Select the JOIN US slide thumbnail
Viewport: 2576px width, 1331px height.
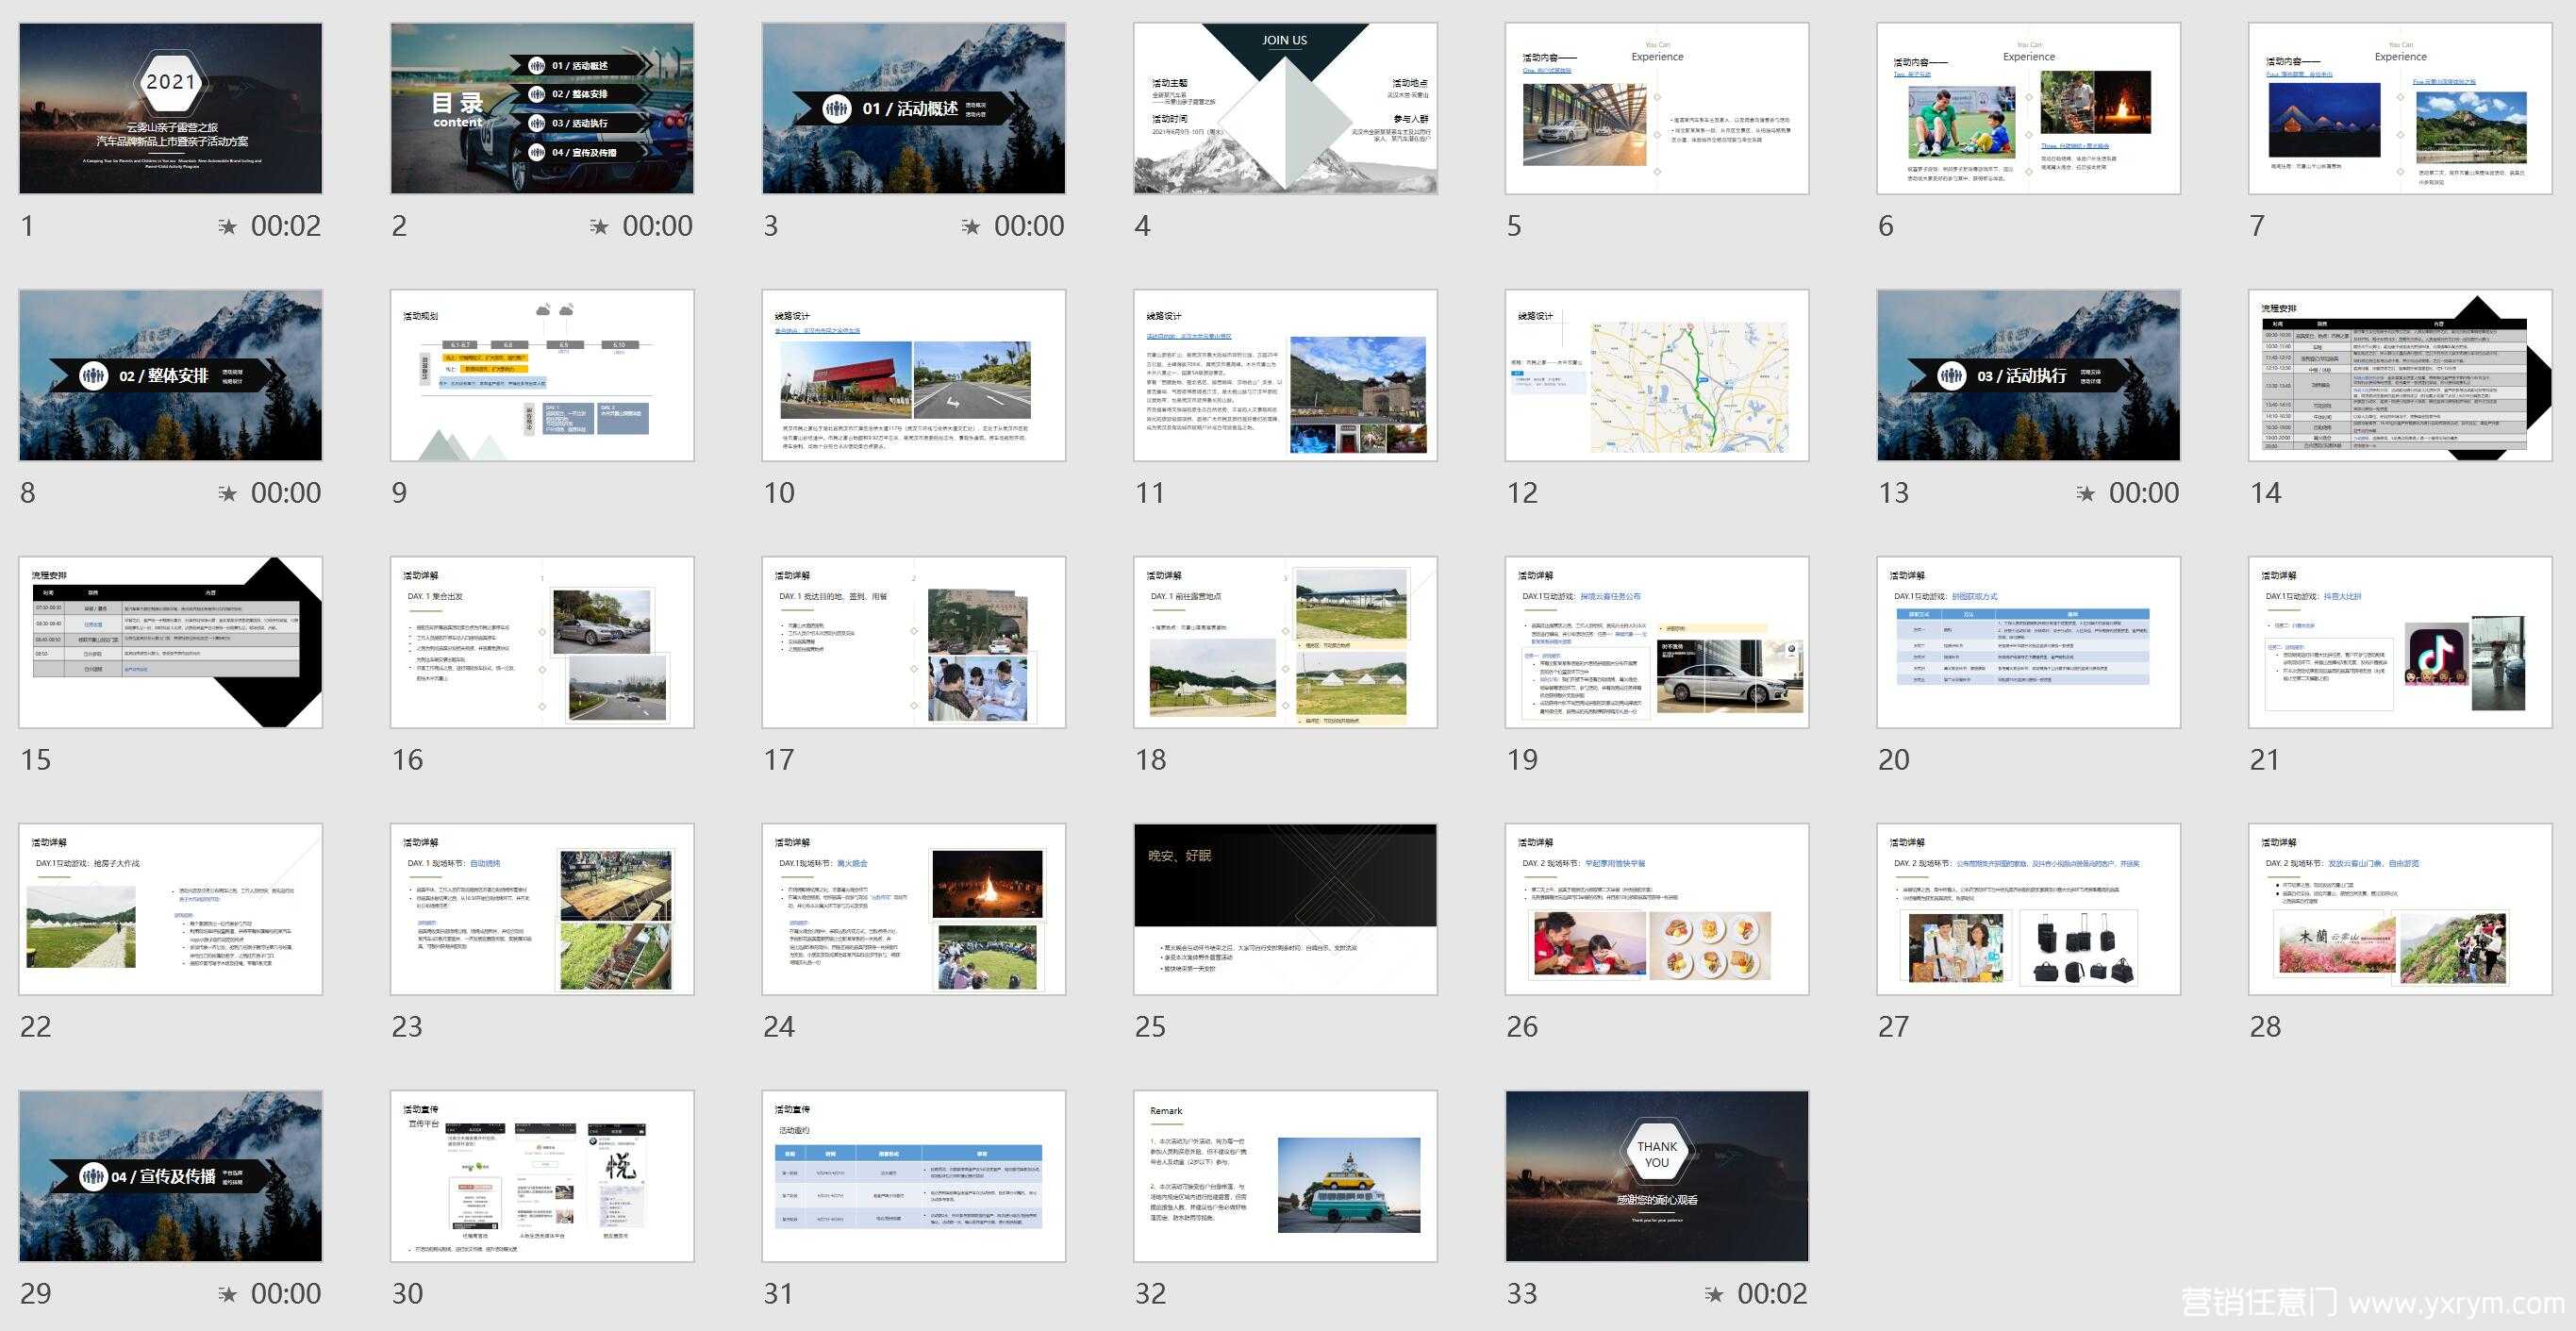click(x=1285, y=108)
